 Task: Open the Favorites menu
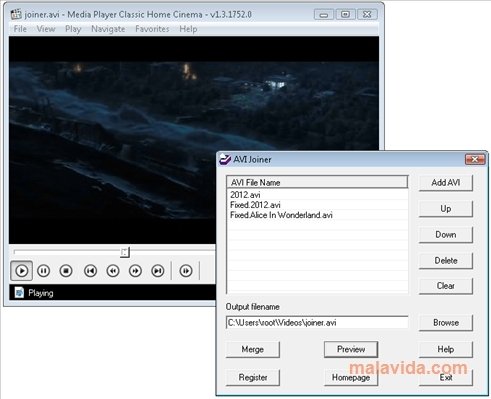(152, 29)
